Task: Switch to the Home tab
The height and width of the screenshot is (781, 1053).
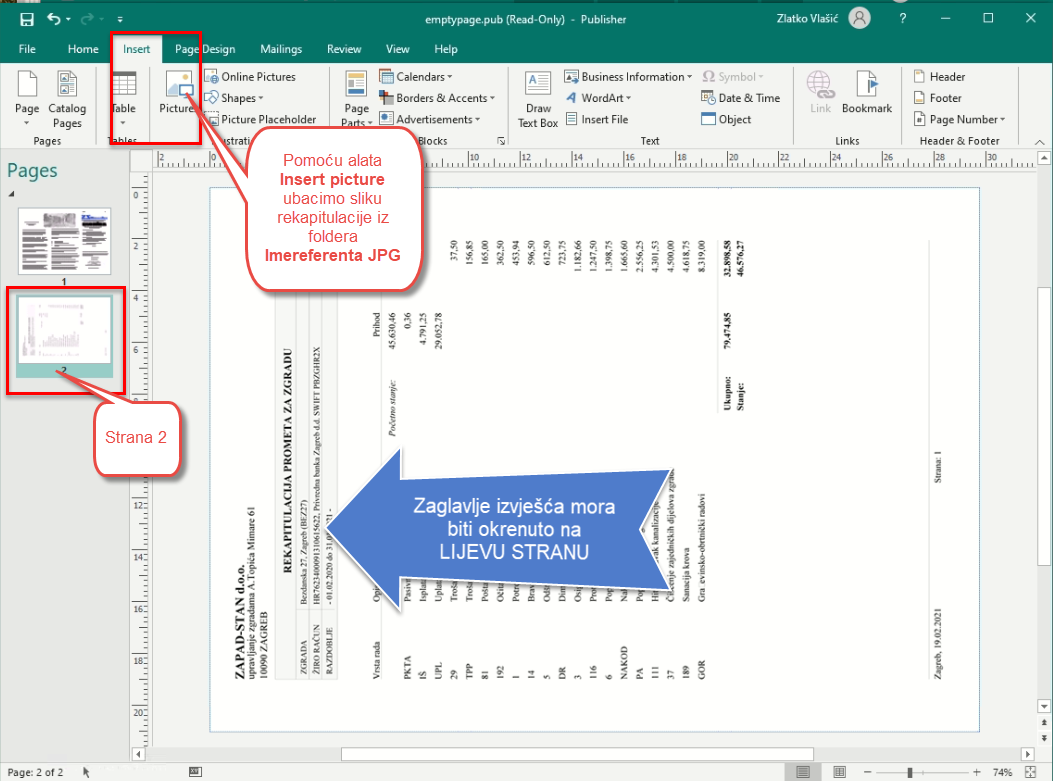Action: click(x=83, y=49)
